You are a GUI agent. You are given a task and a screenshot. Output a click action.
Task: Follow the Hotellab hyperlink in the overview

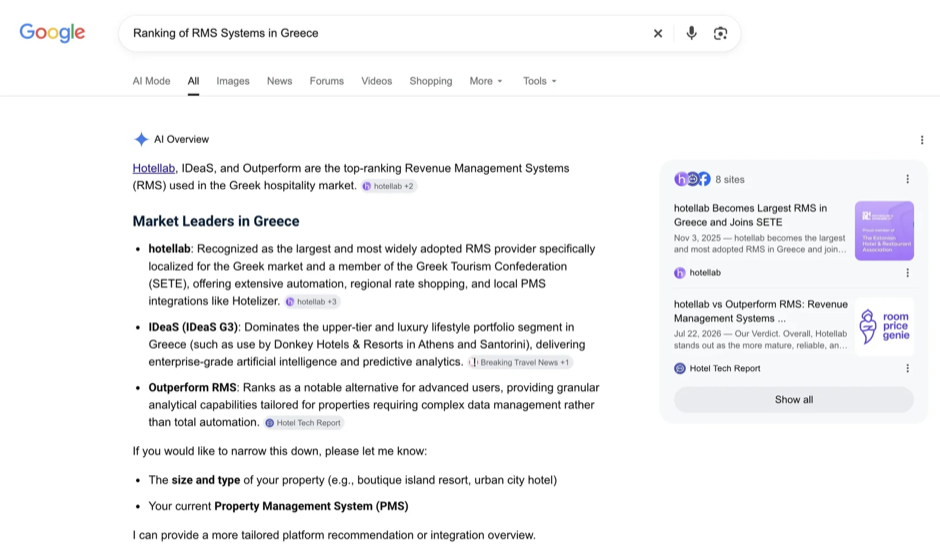point(153,168)
